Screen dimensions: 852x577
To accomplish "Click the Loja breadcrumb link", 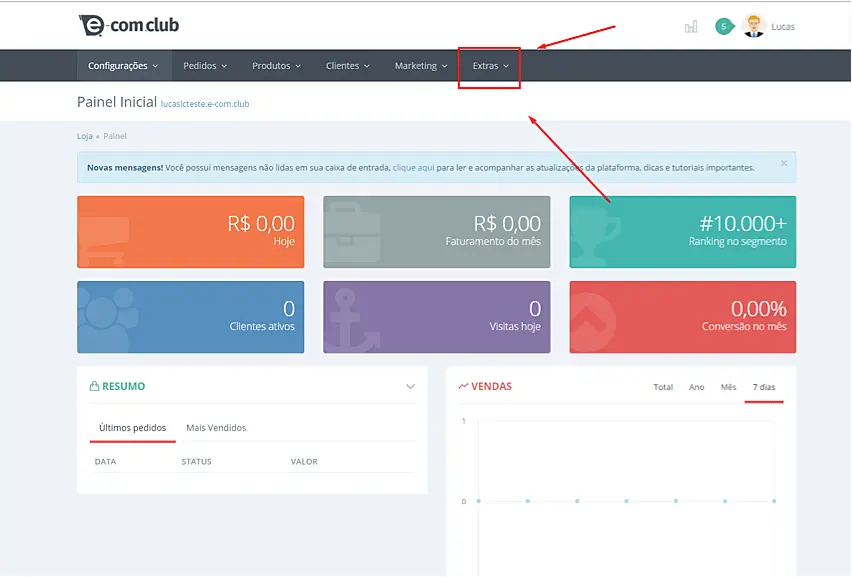I will 84,136.
